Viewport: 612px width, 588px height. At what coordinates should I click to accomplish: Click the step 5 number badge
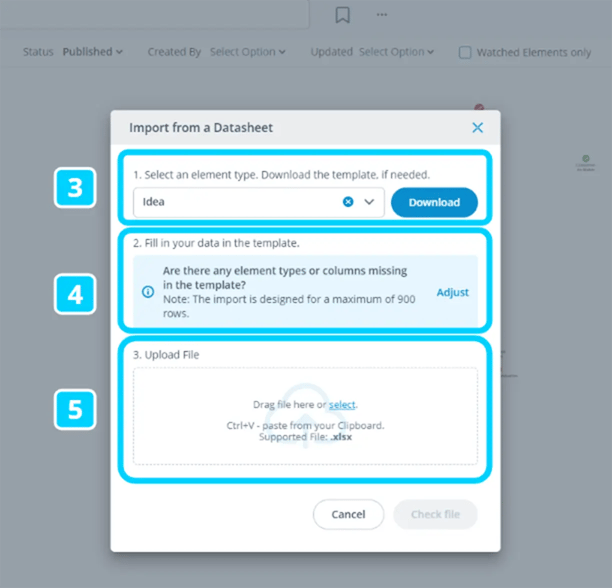point(74,408)
